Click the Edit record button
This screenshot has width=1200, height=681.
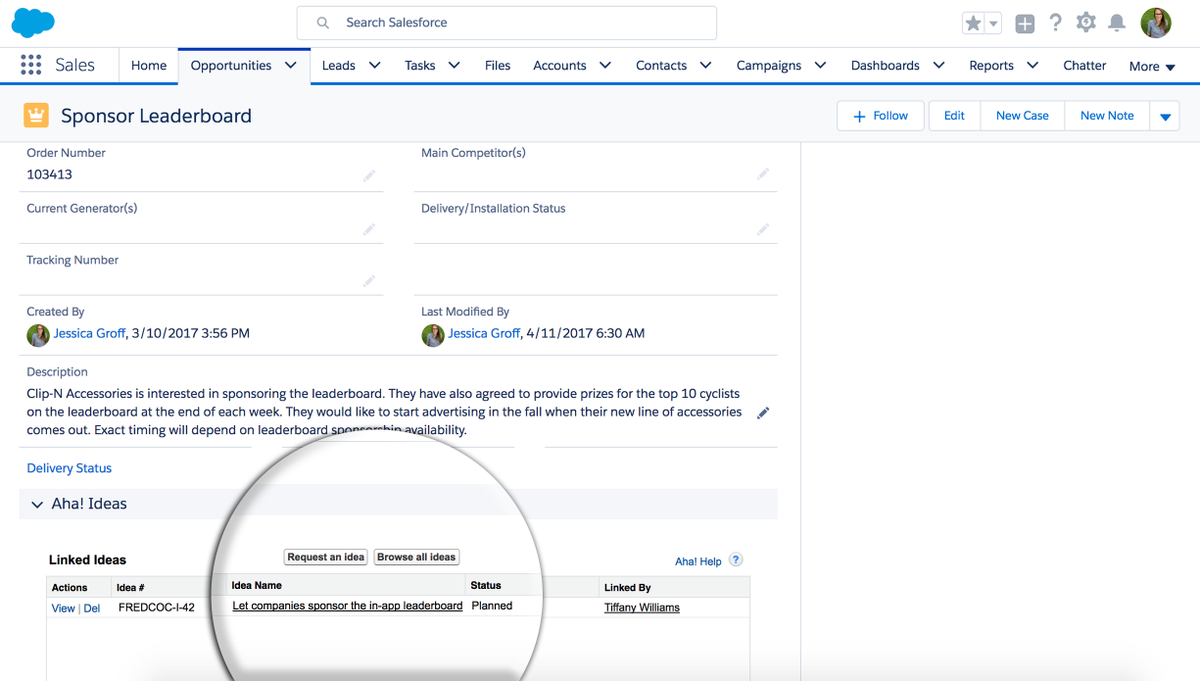(954, 116)
